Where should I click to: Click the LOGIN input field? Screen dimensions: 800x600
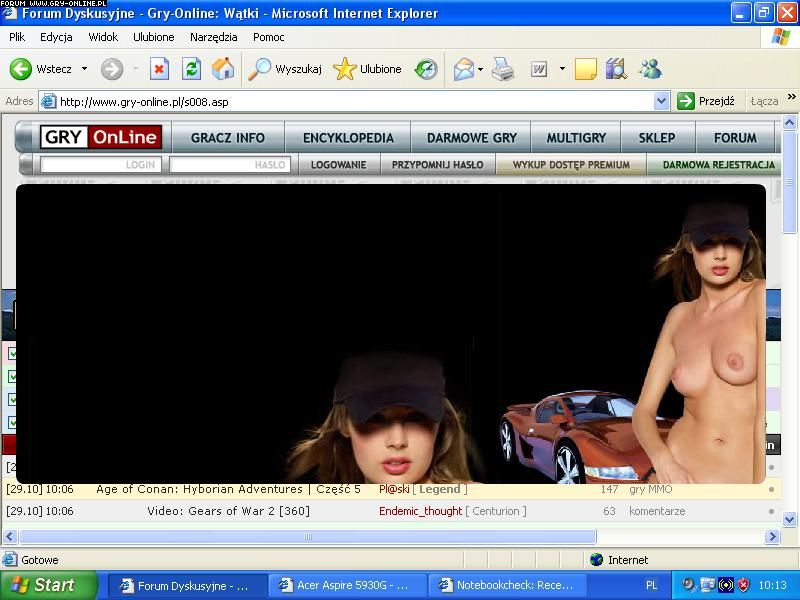pyautogui.click(x=100, y=165)
